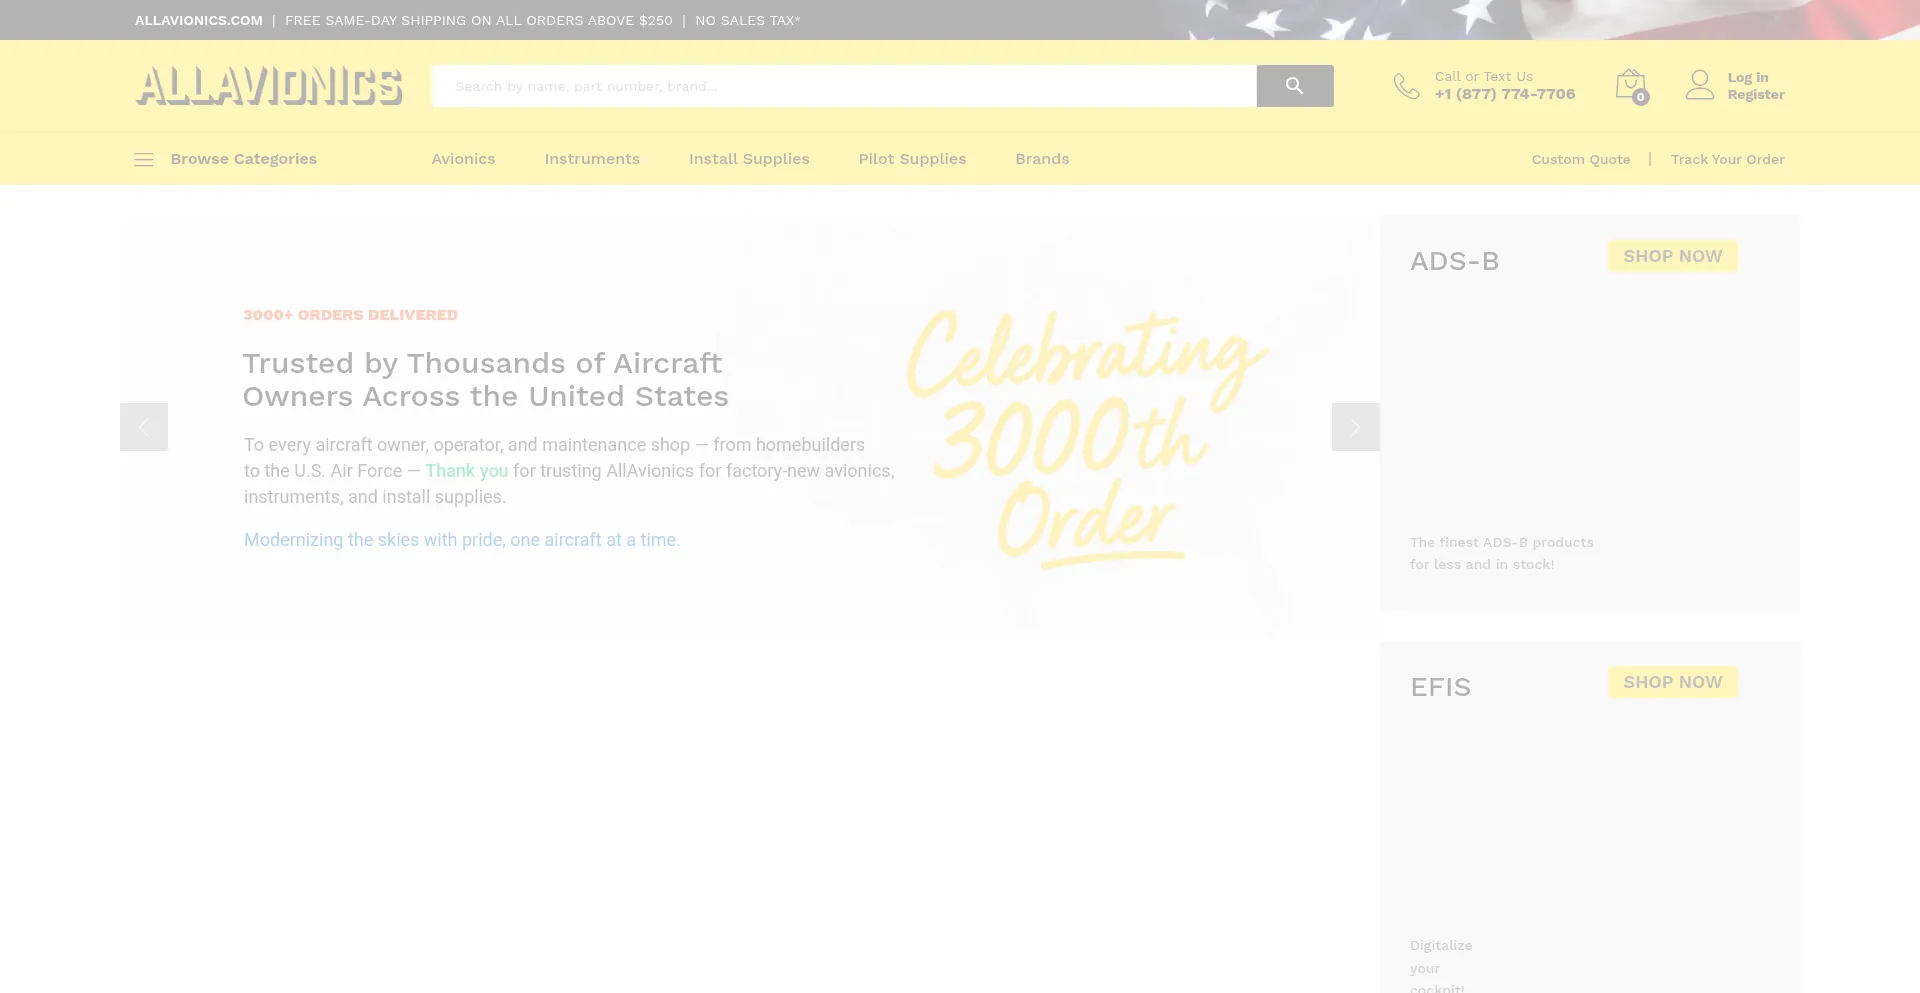Focus the product search input field
The height and width of the screenshot is (993, 1920).
[x=843, y=86]
